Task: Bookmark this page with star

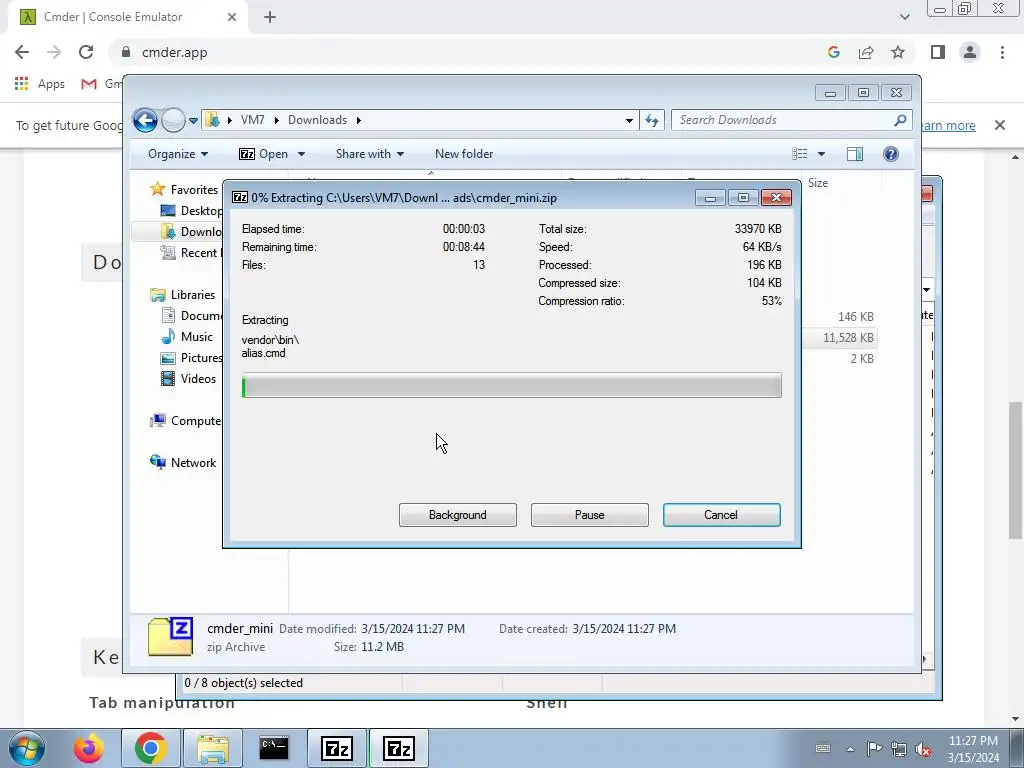Action: (x=898, y=52)
